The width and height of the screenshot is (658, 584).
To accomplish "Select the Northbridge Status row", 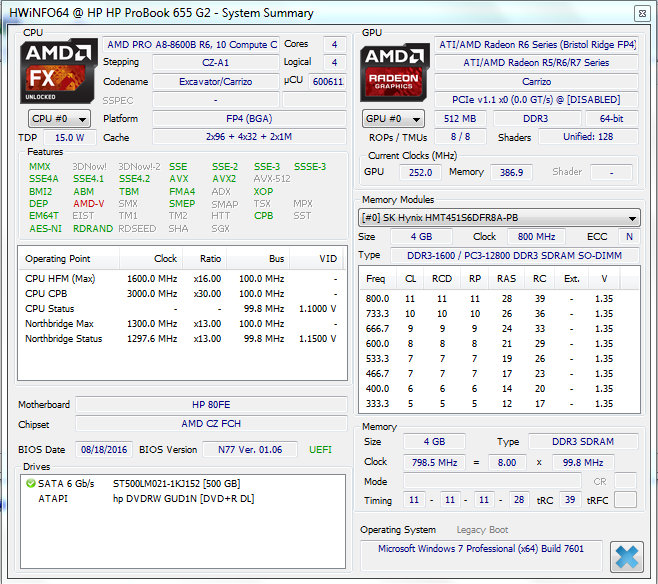I will click(x=181, y=339).
